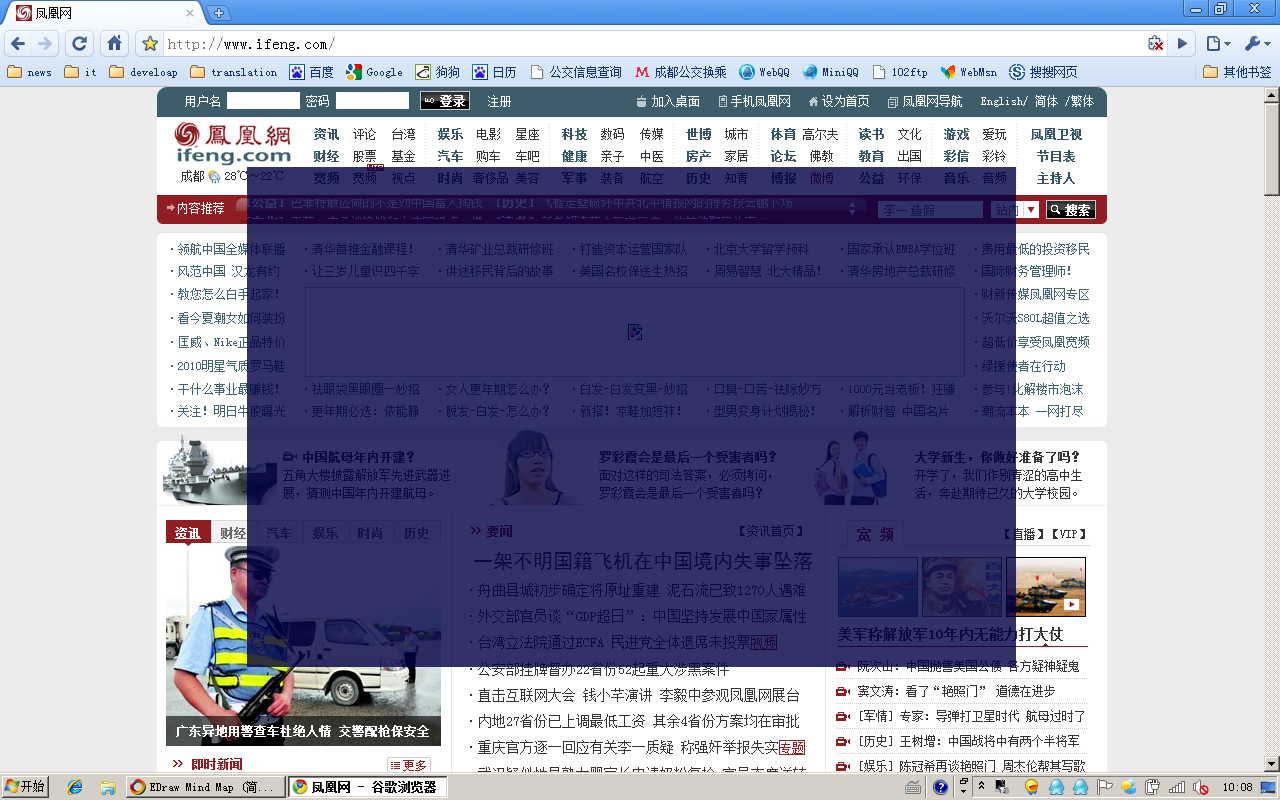
Task: Open the wrench settings menu dropdown
Action: pyautogui.click(x=1256, y=44)
